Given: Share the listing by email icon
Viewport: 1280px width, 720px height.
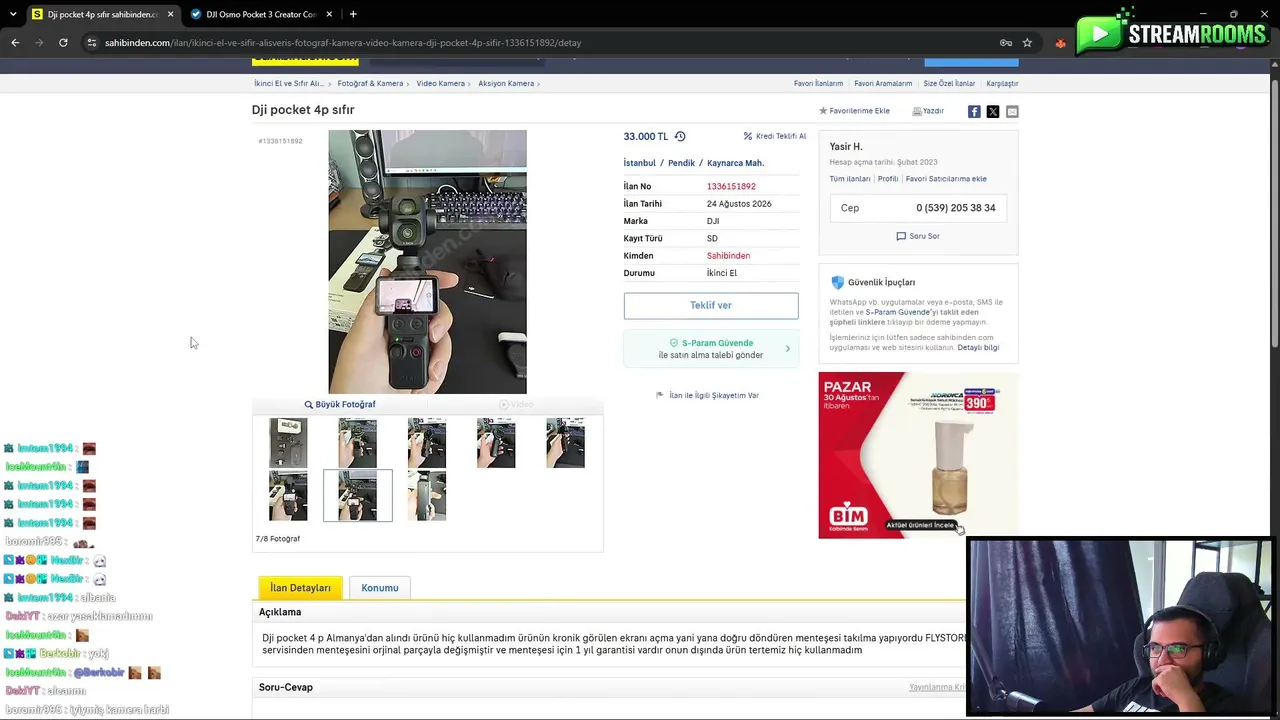Looking at the screenshot, I should point(1012,111).
